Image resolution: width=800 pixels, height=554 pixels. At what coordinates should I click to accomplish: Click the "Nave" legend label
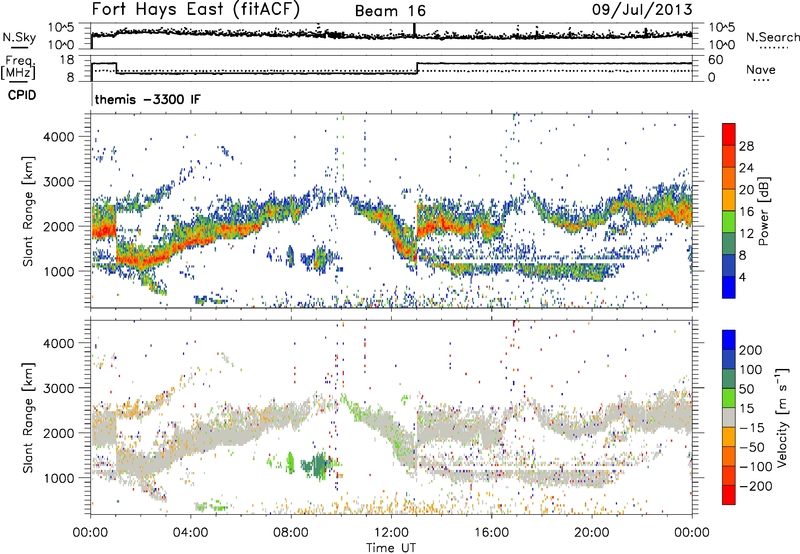(x=761, y=70)
